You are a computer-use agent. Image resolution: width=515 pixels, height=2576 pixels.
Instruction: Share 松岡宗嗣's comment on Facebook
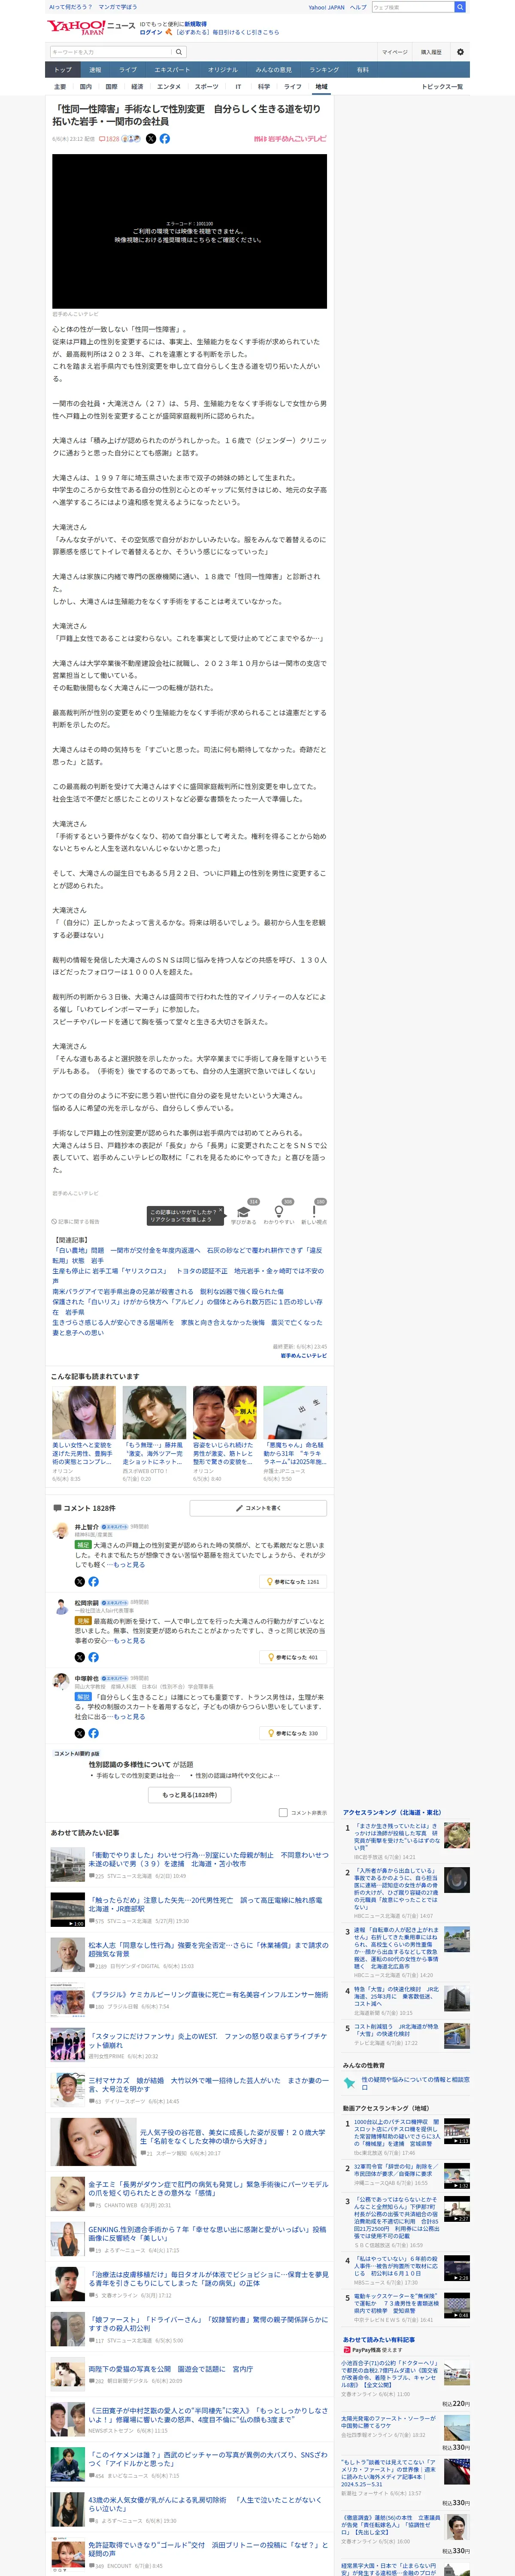coord(93,1657)
